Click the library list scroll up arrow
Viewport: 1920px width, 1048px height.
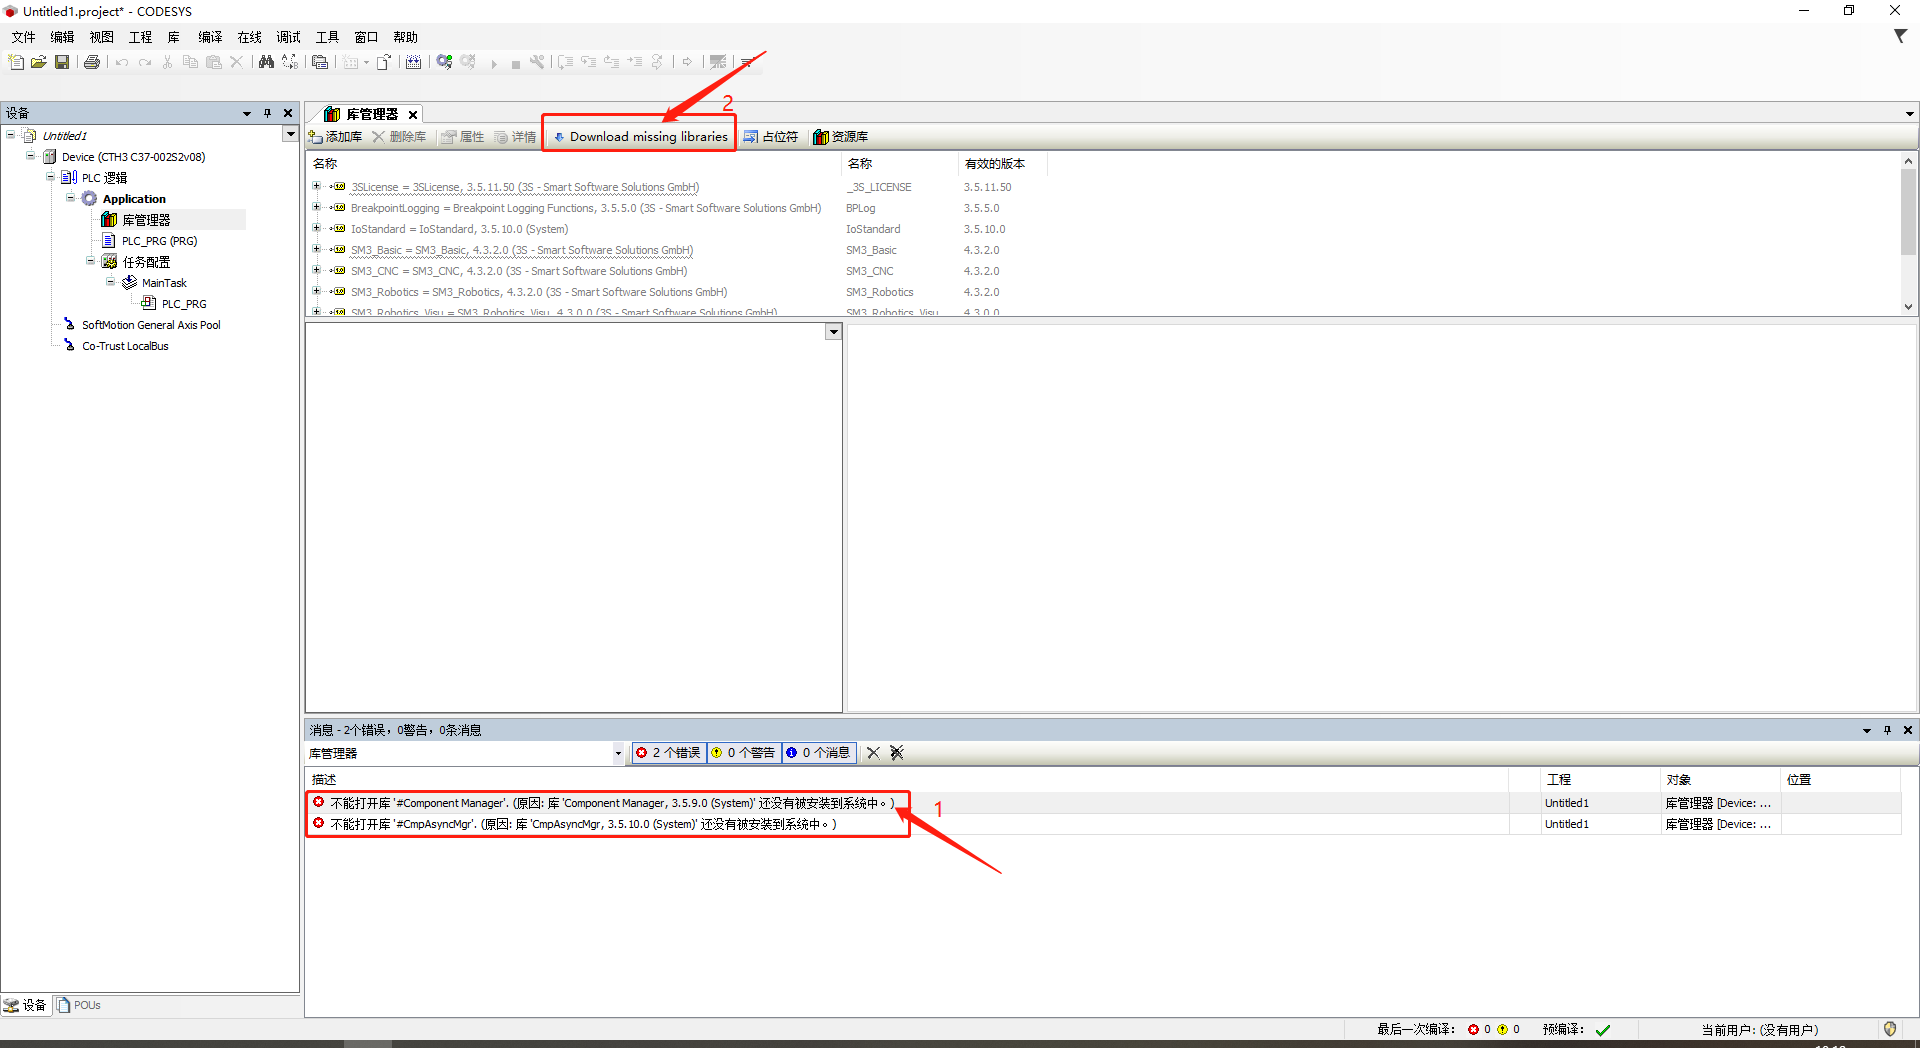point(1908,160)
